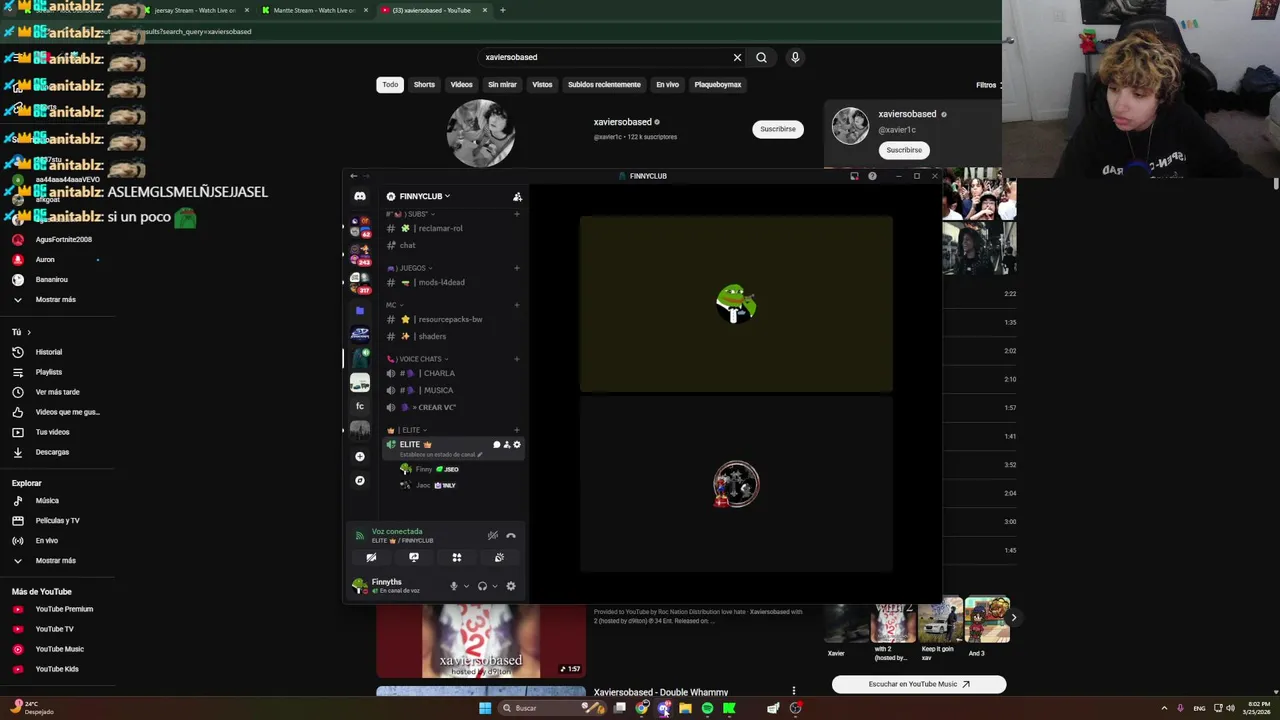This screenshot has width=1280, height=720.
Task: Open Playlists in the YouTube sidebar
Action: pyautogui.click(x=48, y=372)
